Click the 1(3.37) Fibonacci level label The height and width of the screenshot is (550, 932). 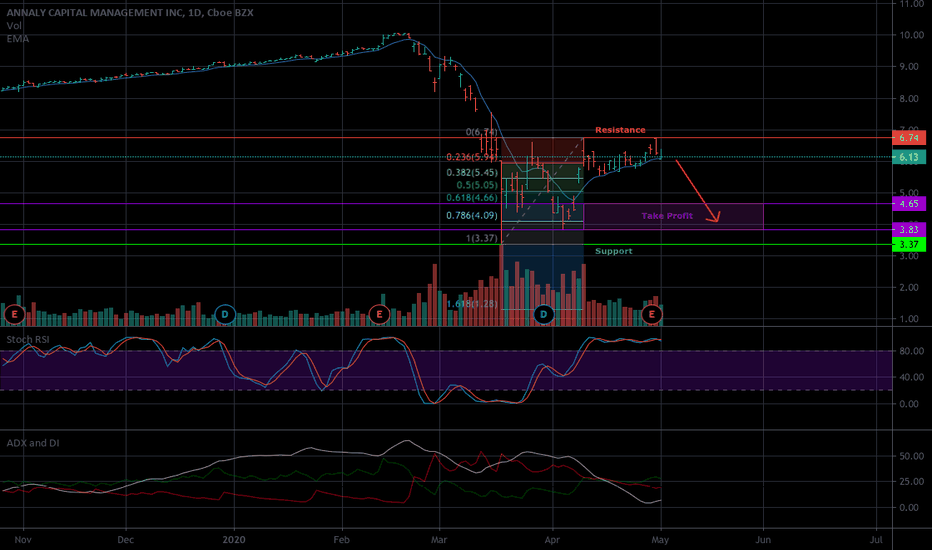pyautogui.click(x=481, y=238)
